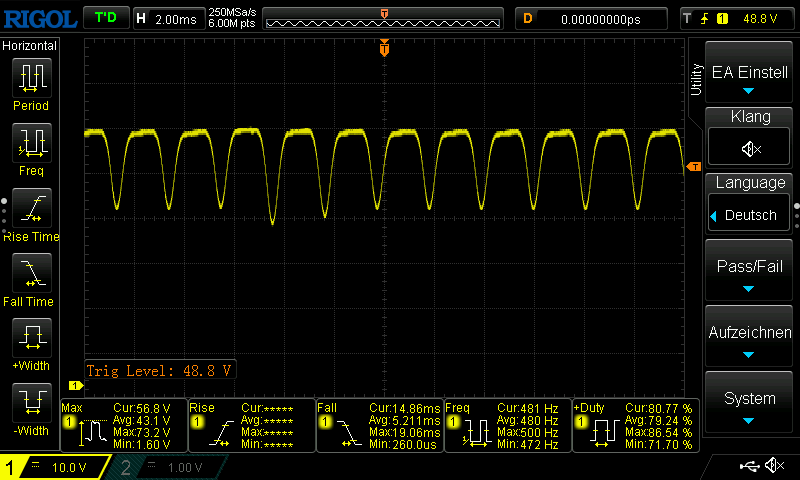Click the trigger 48.8 V info box
The height and width of the screenshot is (480, 800).
point(738,19)
